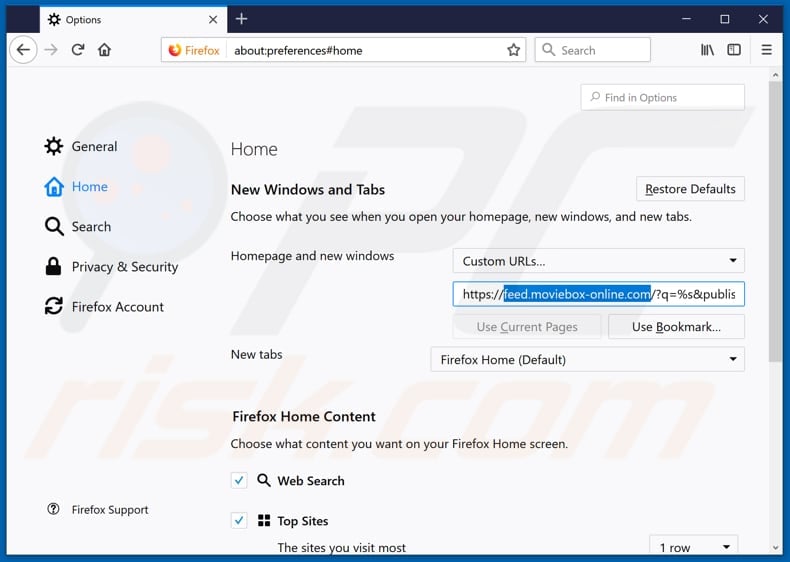The width and height of the screenshot is (790, 562).
Task: Open a new tab with plus
Action: (241, 19)
